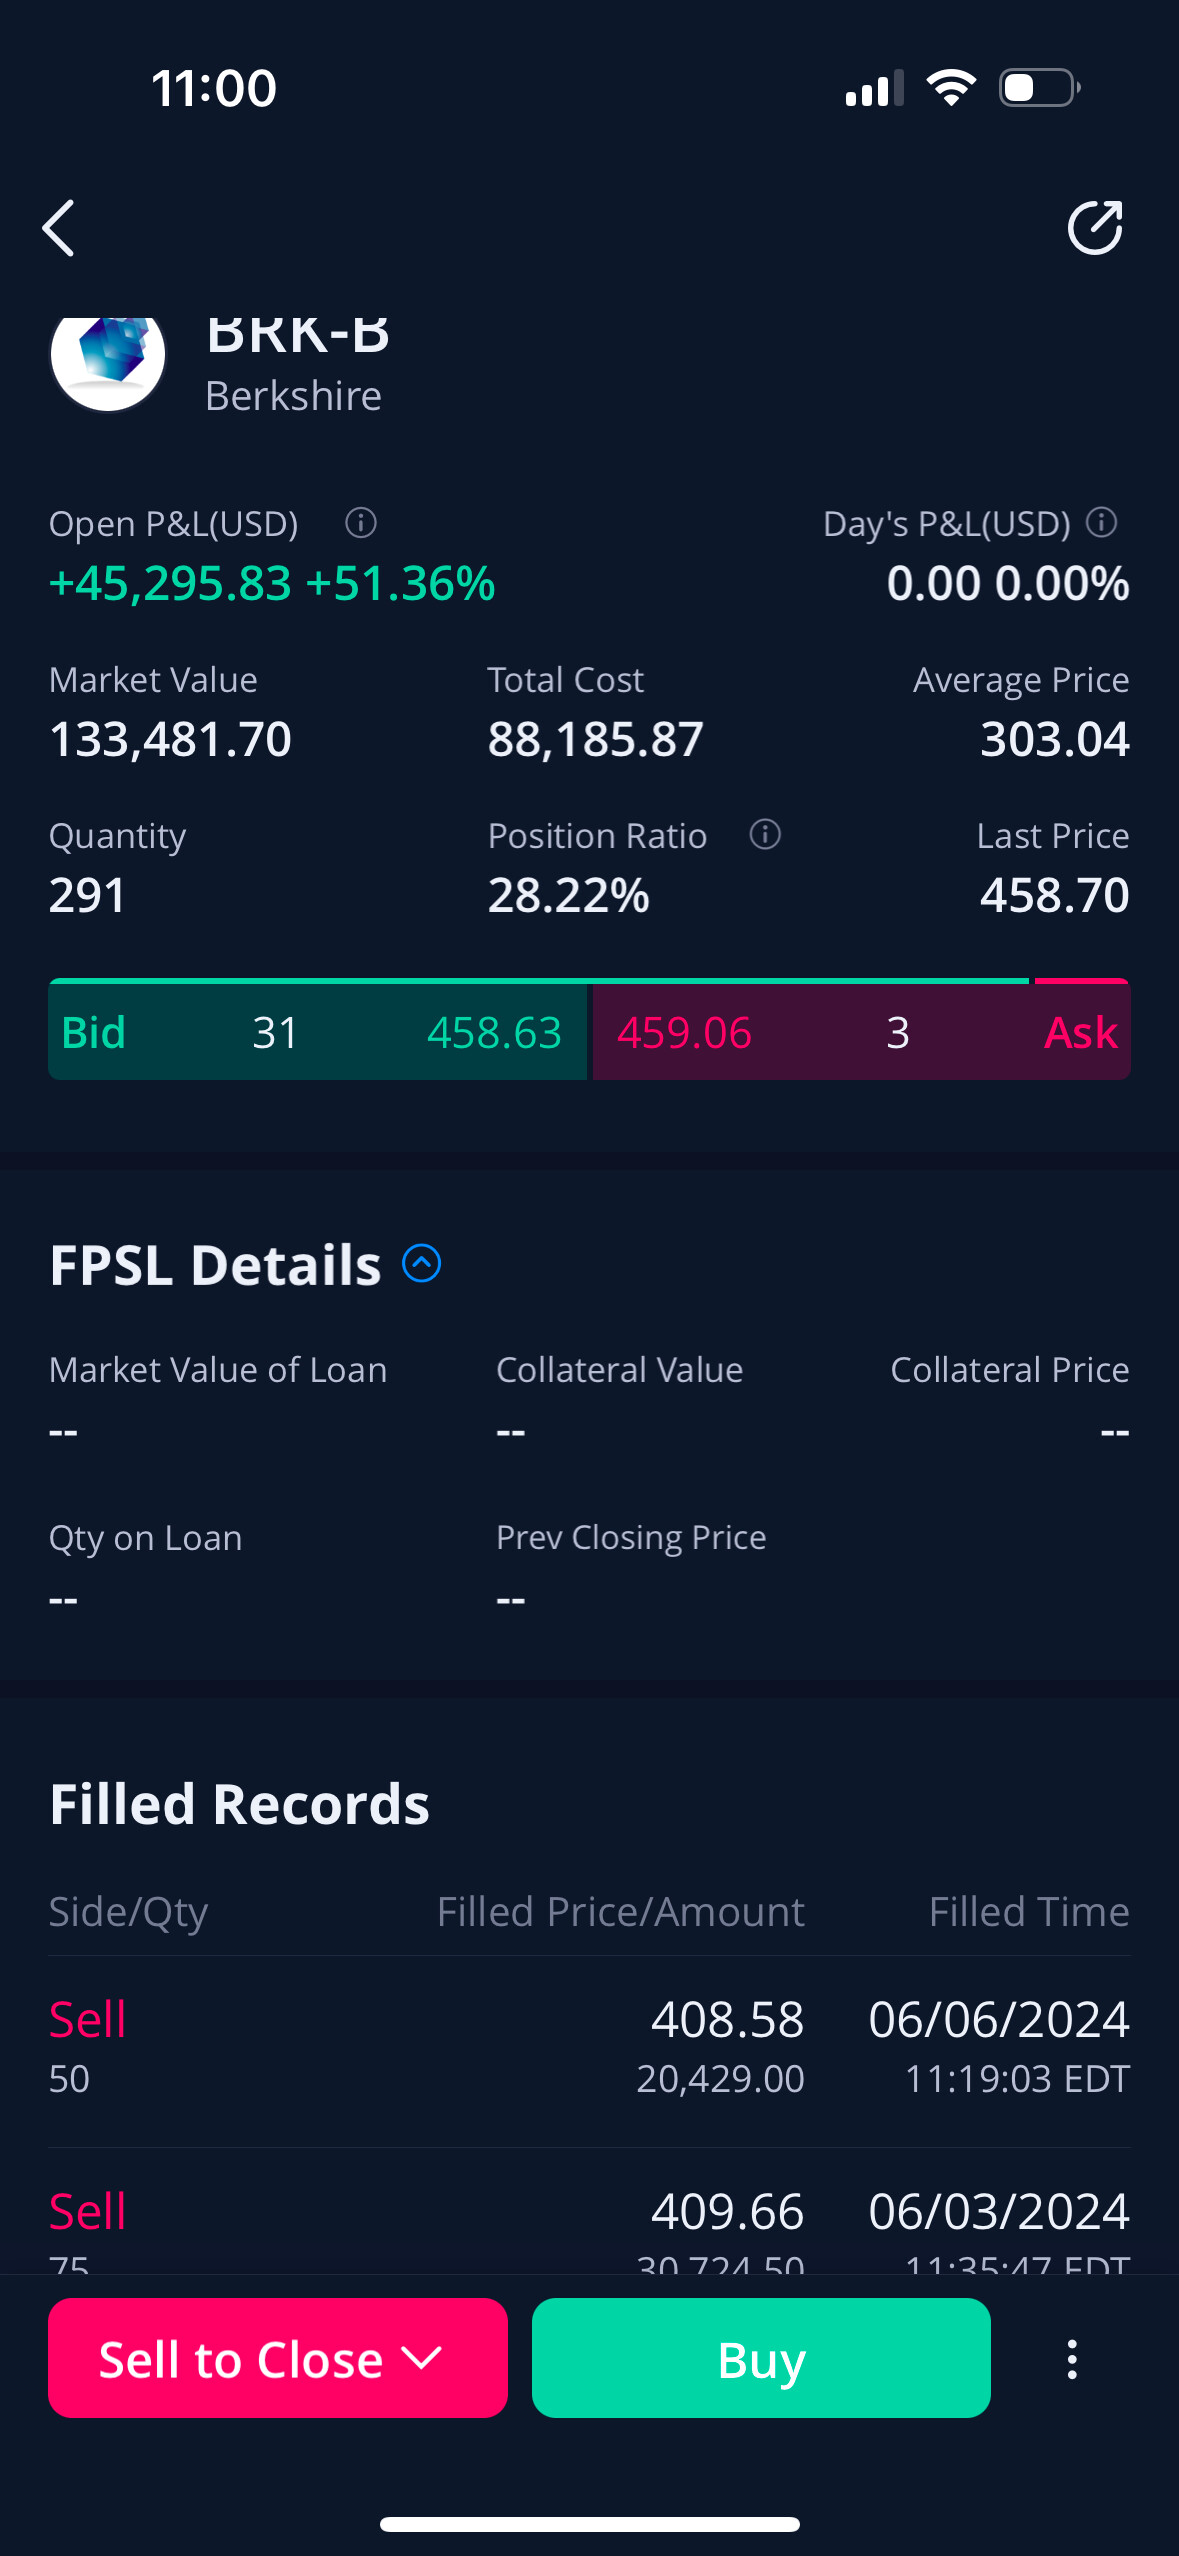
Task: Tap the back arrow icon
Action: click(59, 228)
